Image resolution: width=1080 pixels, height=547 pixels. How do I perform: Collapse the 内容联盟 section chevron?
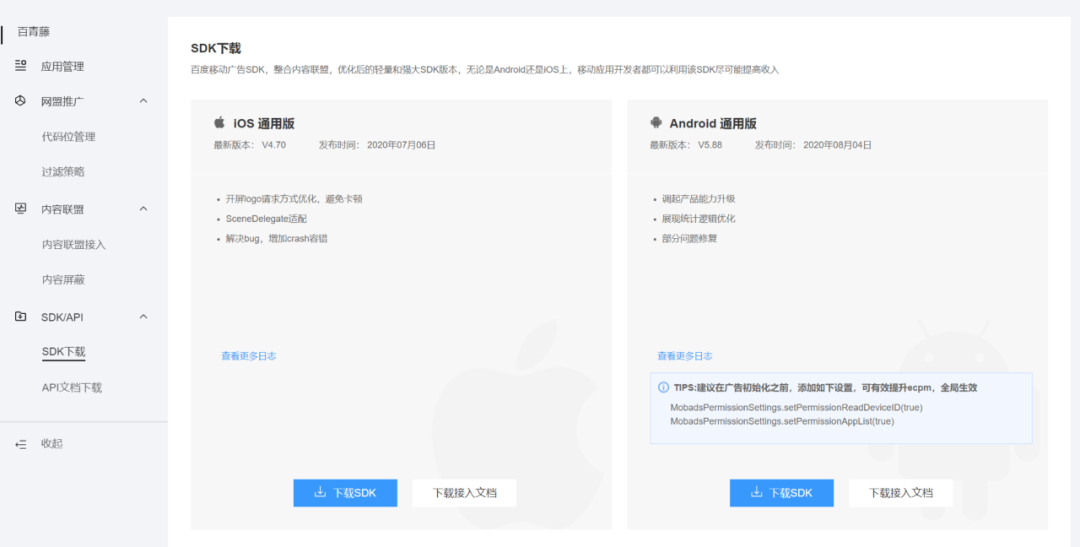[143, 208]
